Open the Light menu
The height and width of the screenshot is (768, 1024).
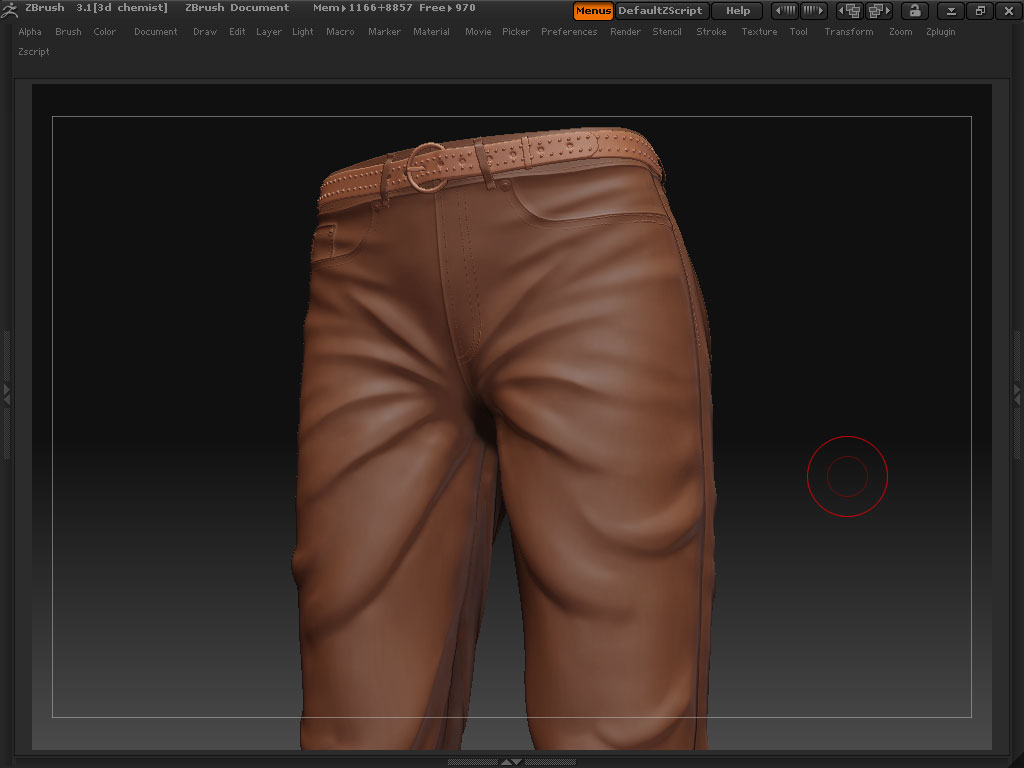(302, 32)
